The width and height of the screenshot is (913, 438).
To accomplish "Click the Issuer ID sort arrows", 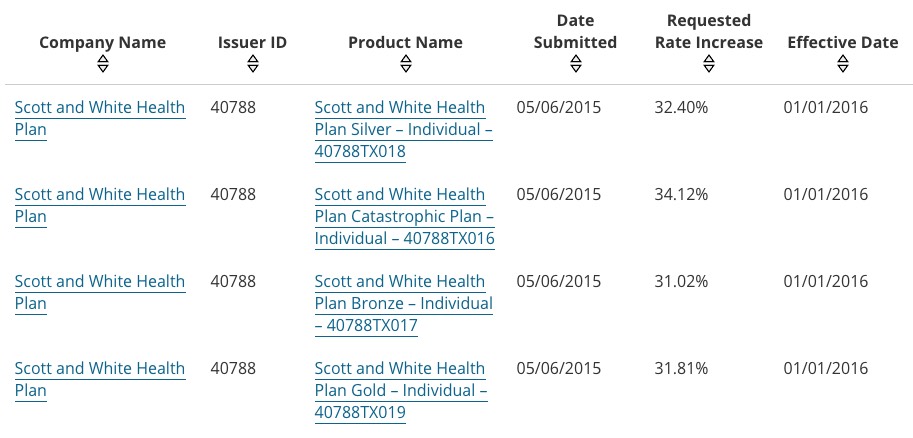I will pos(252,64).
